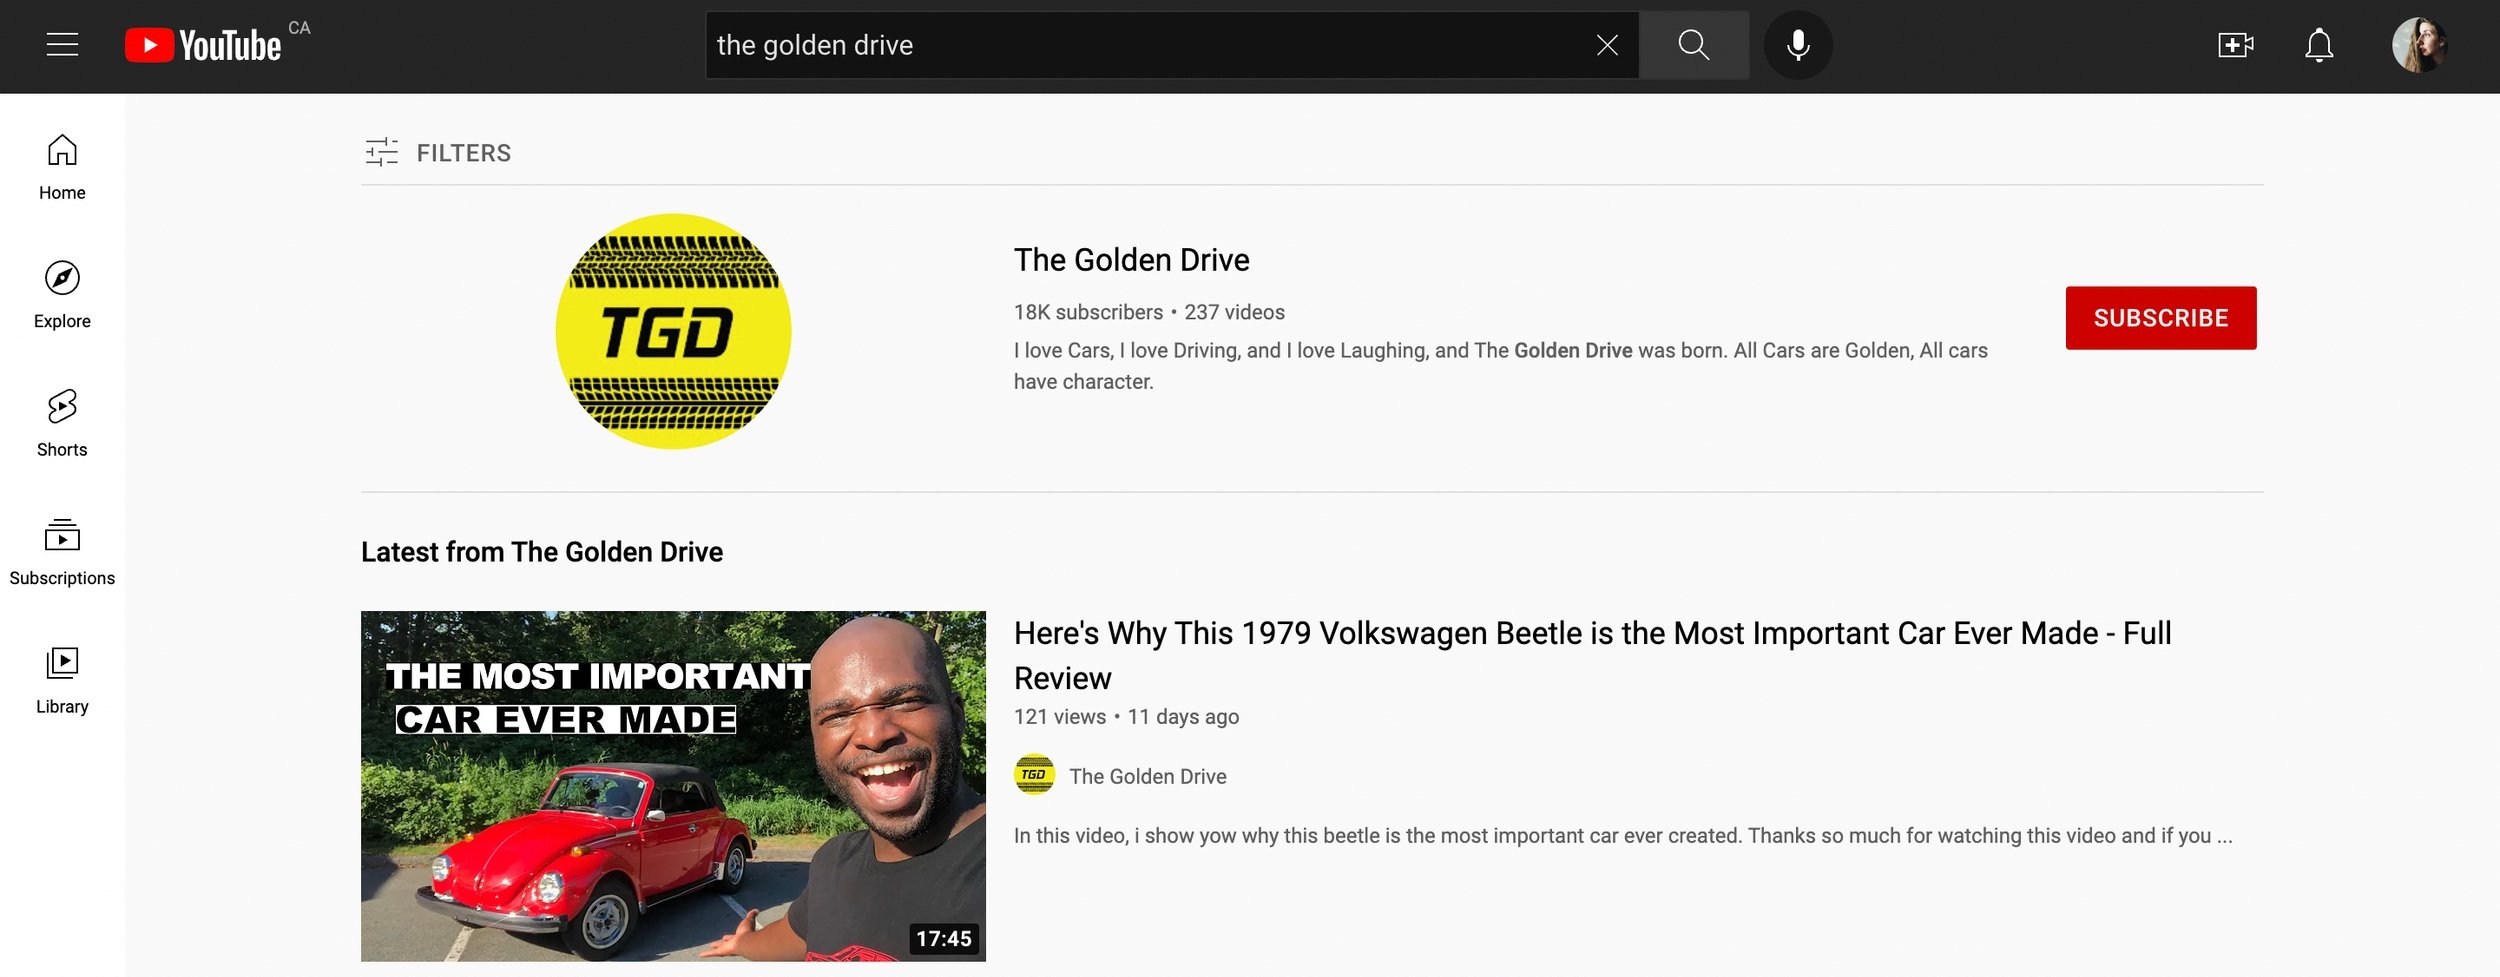Open Shorts in sidebar
Image resolution: width=2500 pixels, height=977 pixels.
pyautogui.click(x=62, y=423)
